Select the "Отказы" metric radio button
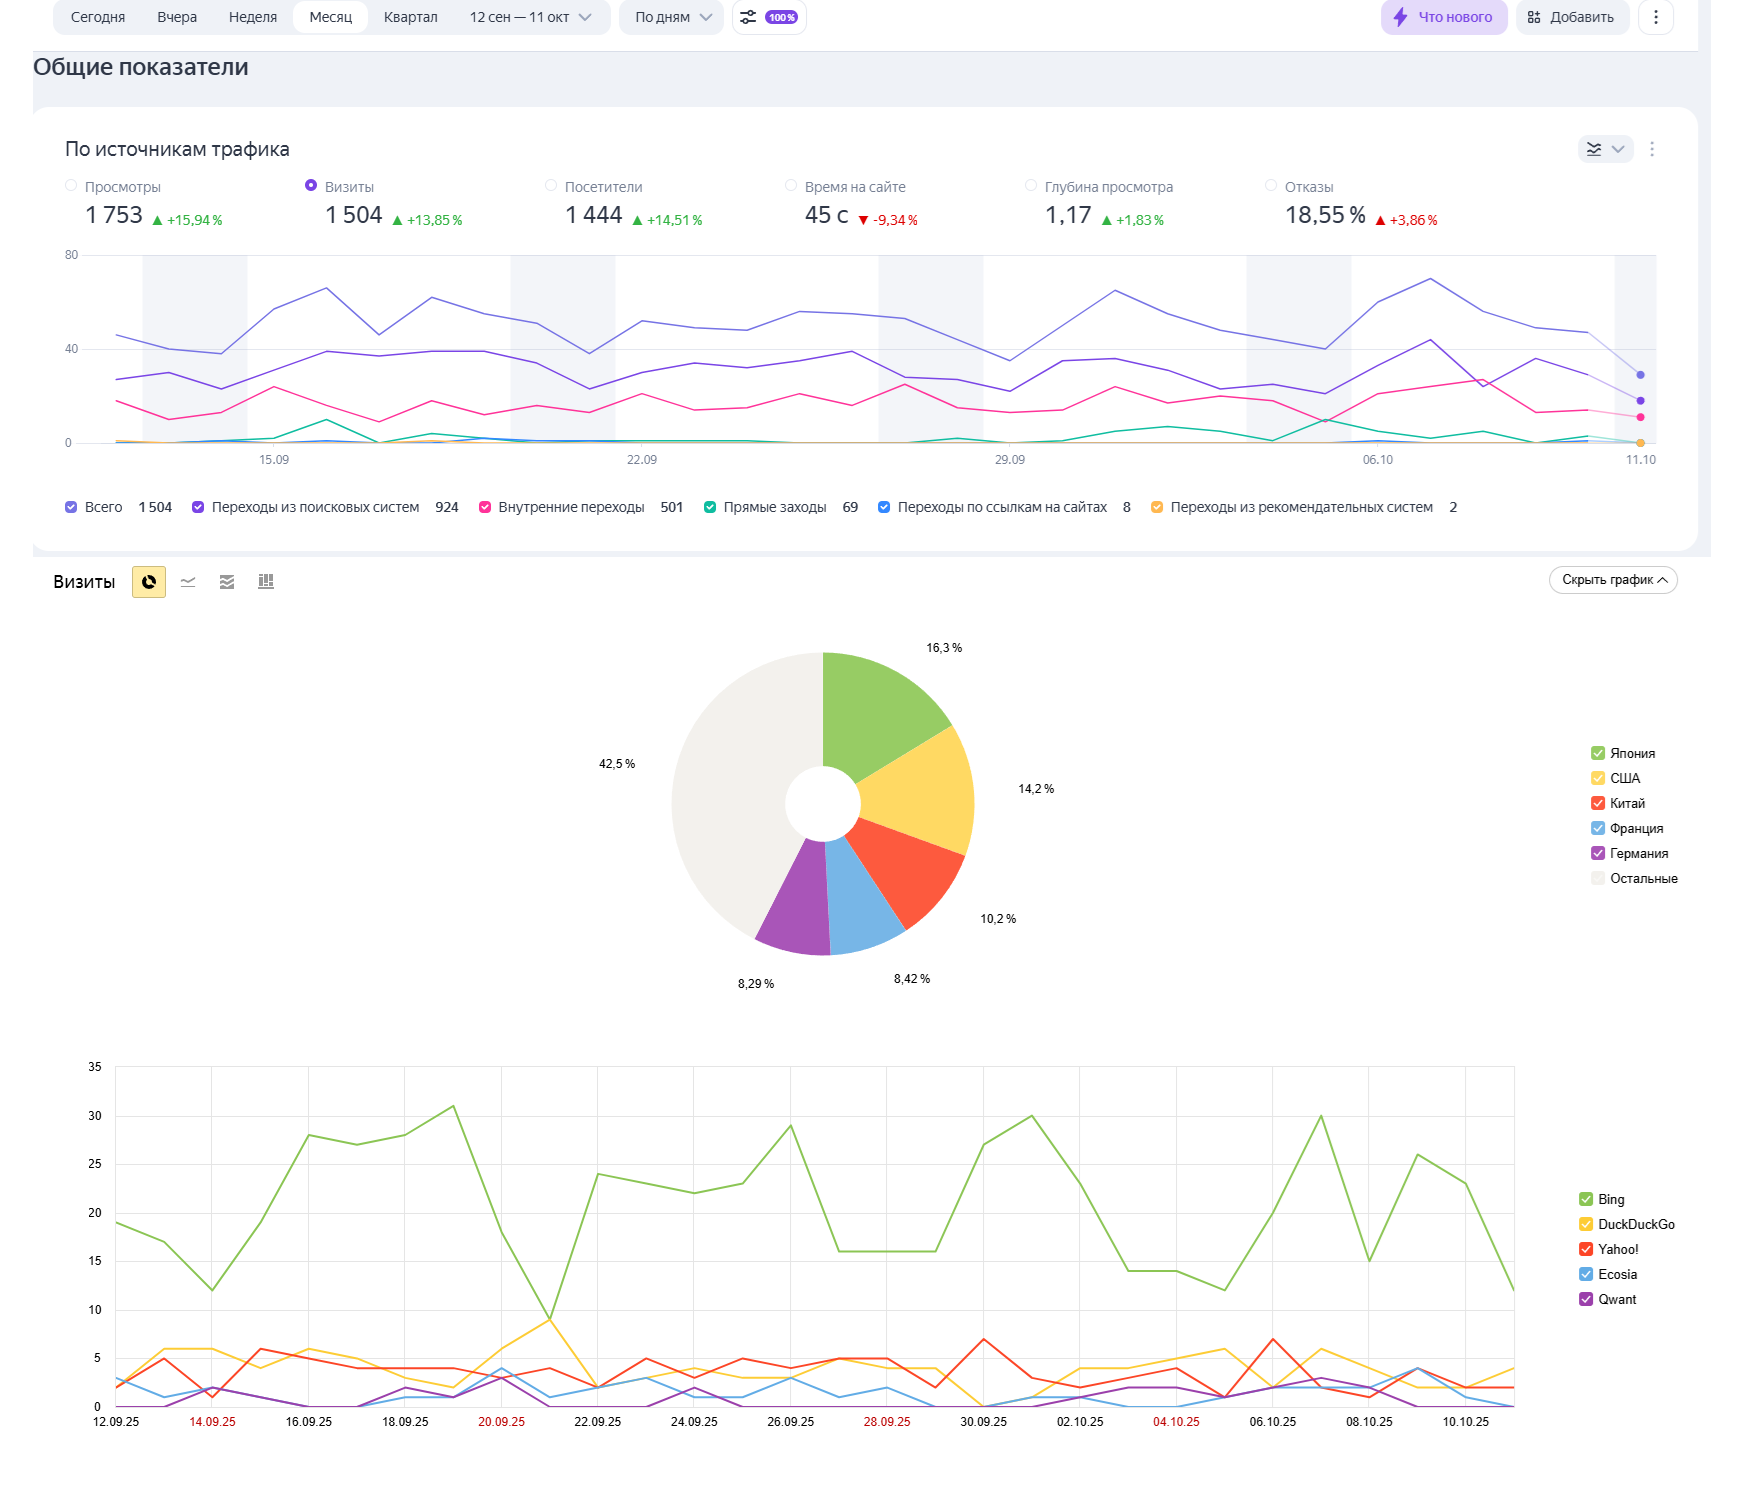Screen dimensions: 1739x1488 tap(1271, 186)
